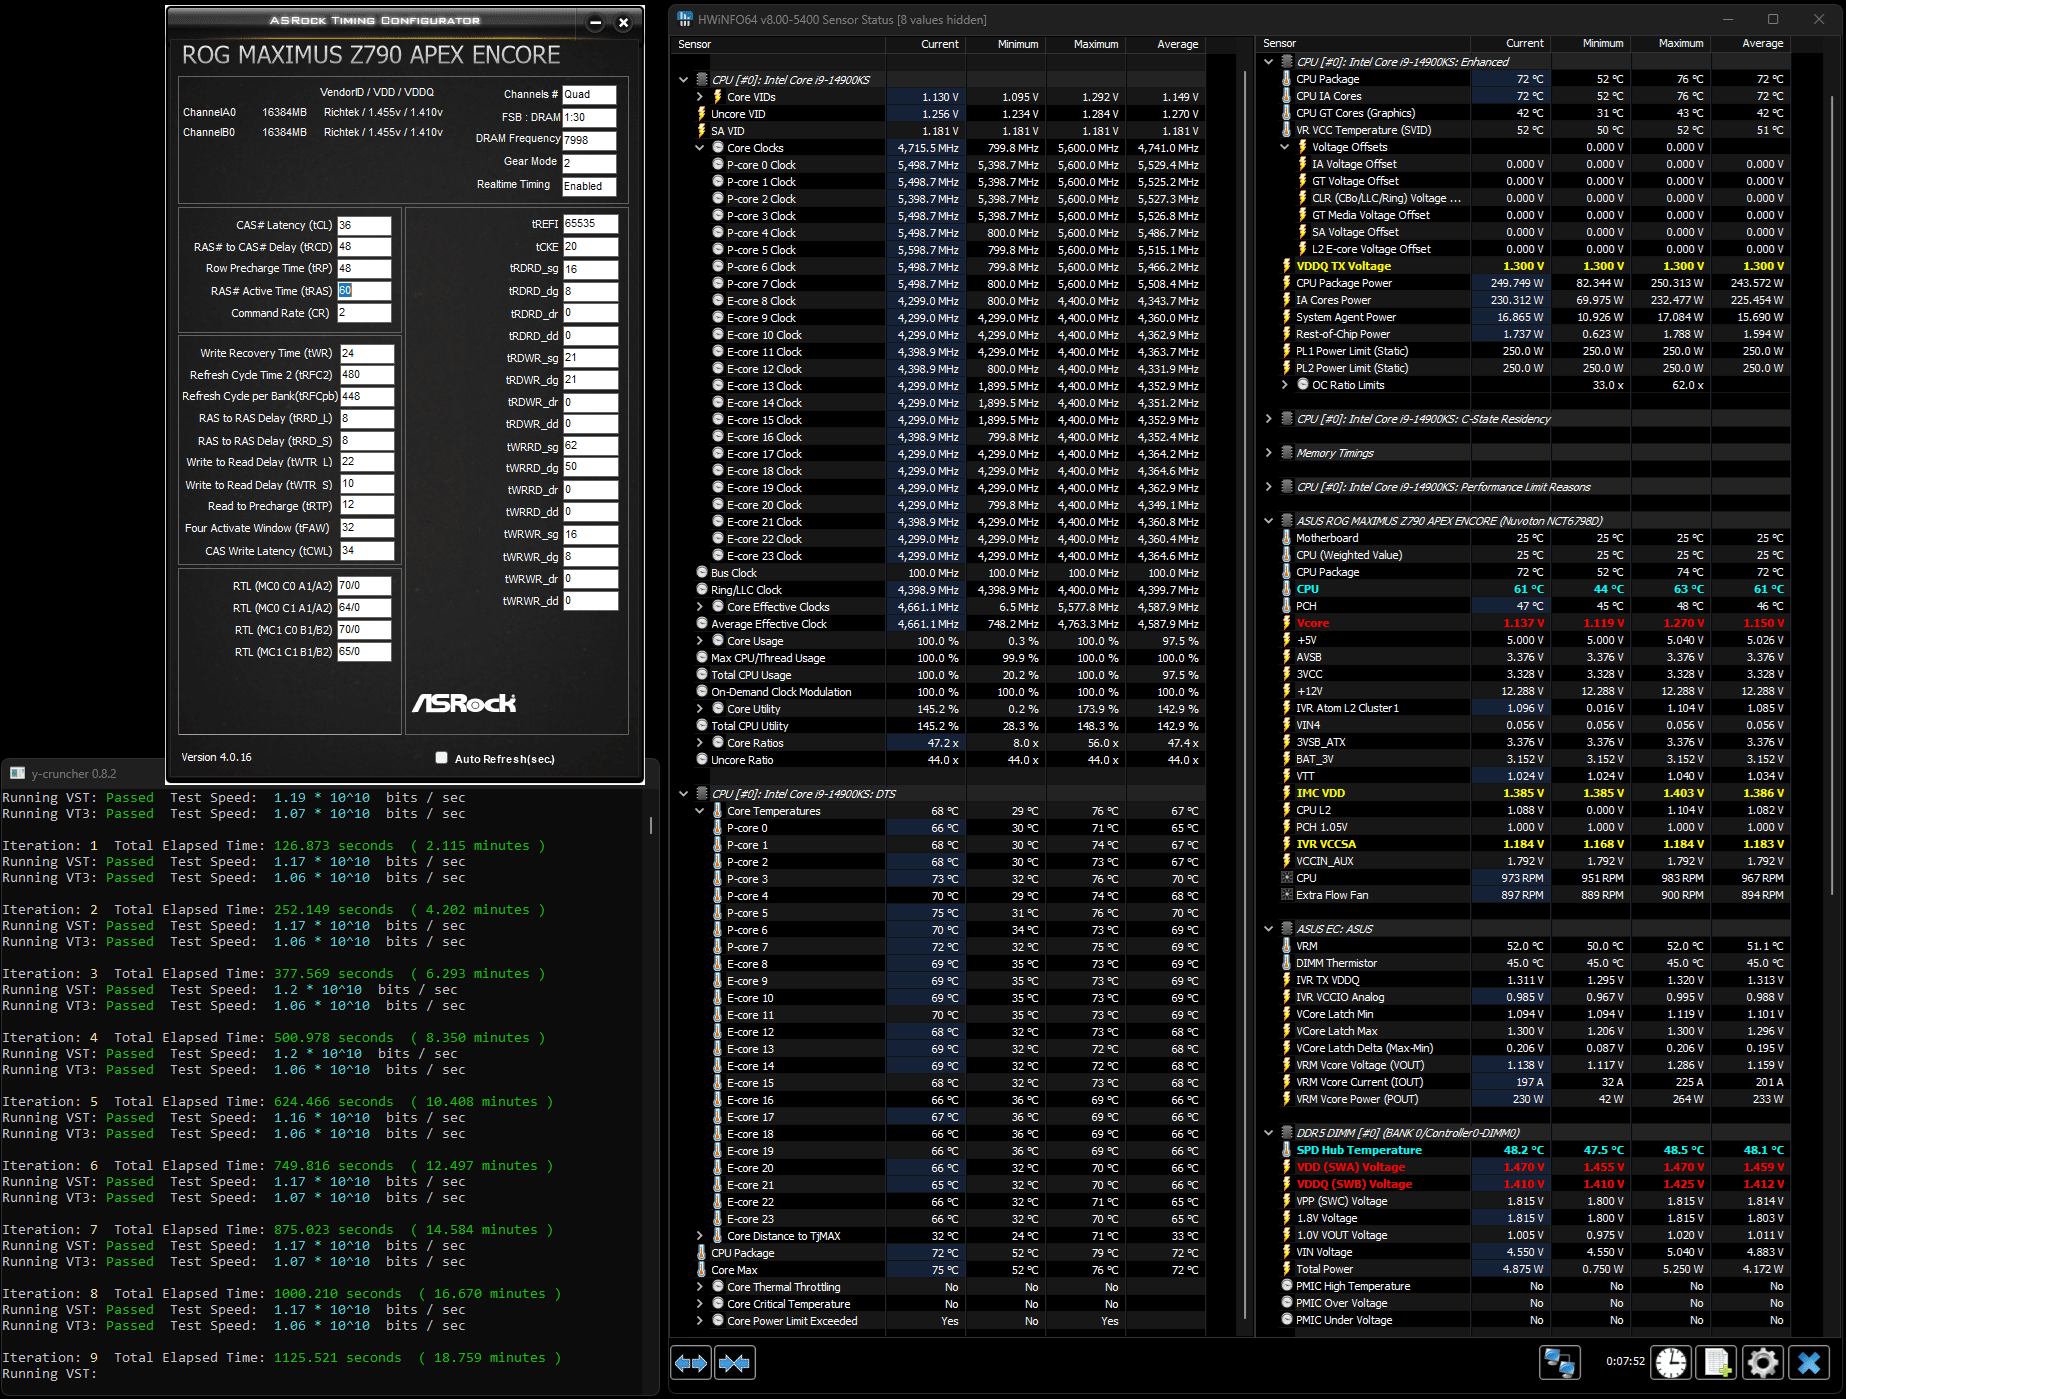Click the Bus Clock sensor icon
Image resolution: width=2064 pixels, height=1399 pixels.
702,573
